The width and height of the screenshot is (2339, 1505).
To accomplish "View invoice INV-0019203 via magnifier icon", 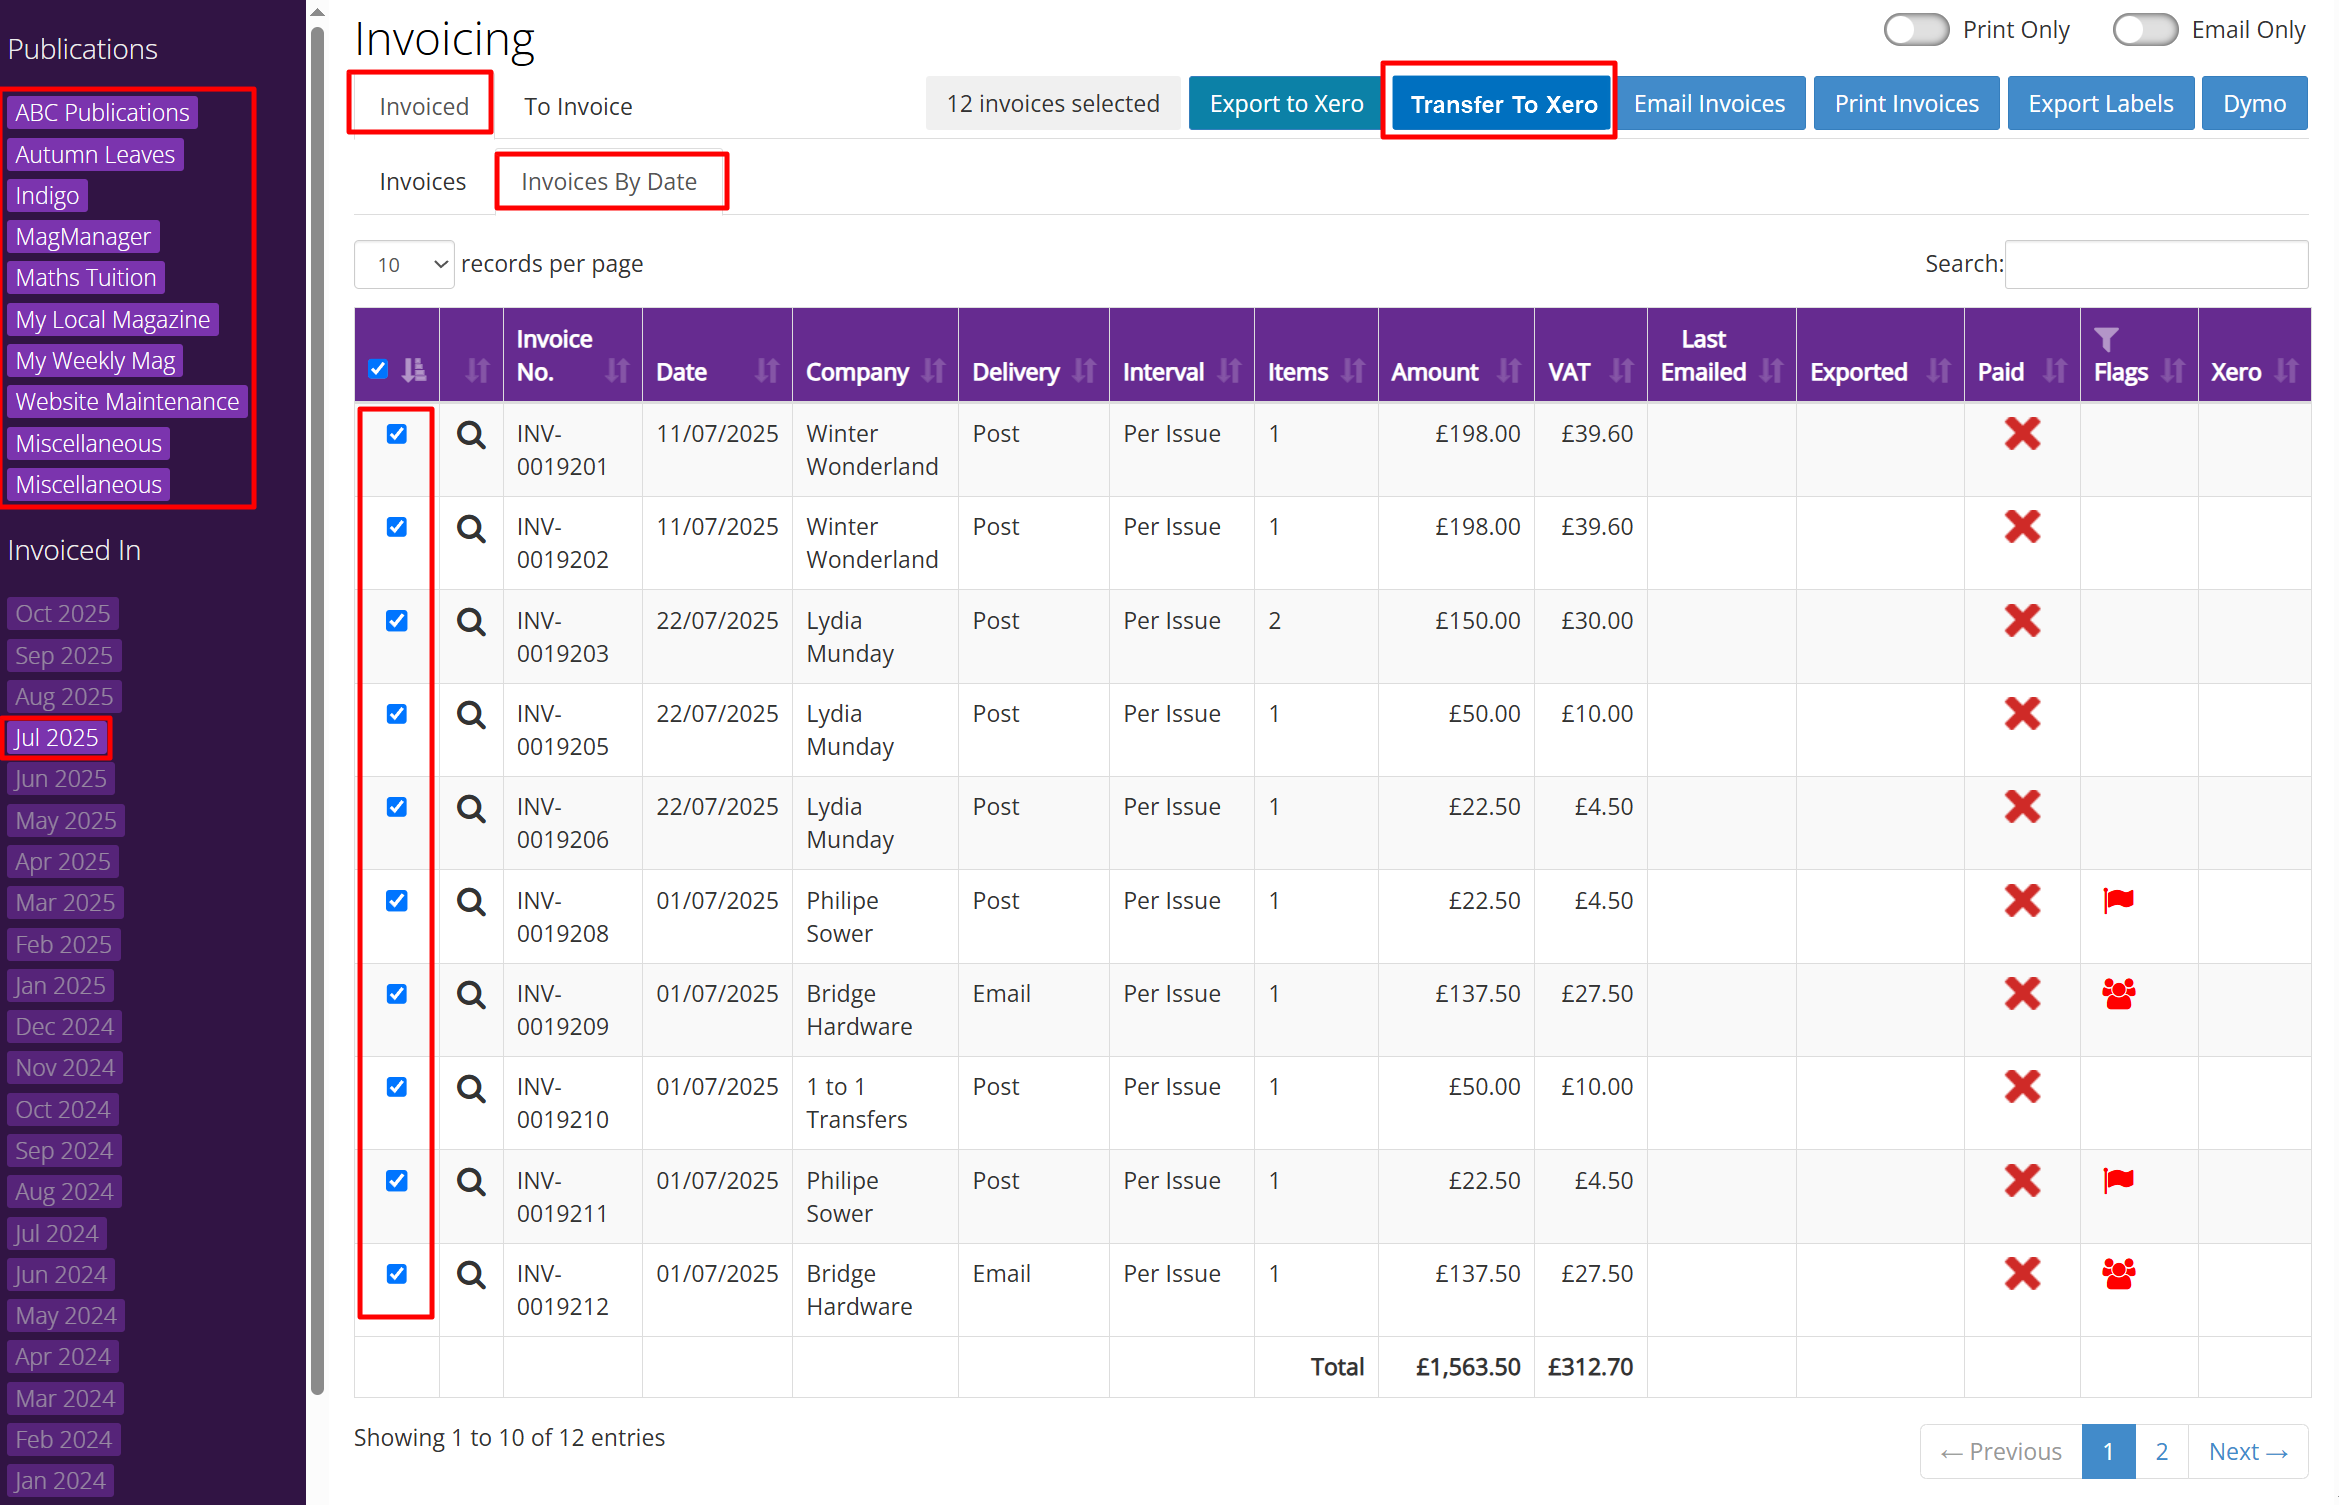I will pyautogui.click(x=471, y=622).
